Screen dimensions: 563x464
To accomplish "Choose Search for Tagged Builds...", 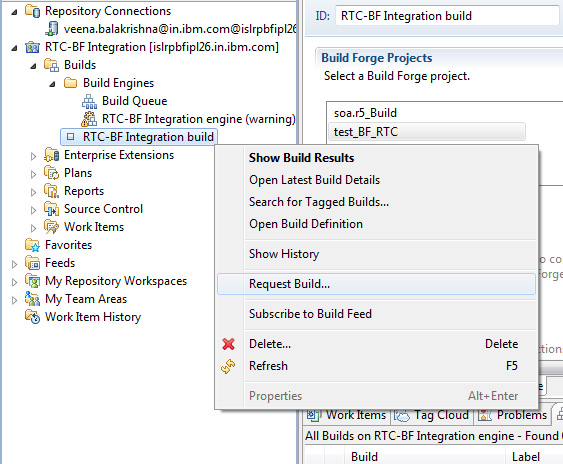I will tap(376, 202).
